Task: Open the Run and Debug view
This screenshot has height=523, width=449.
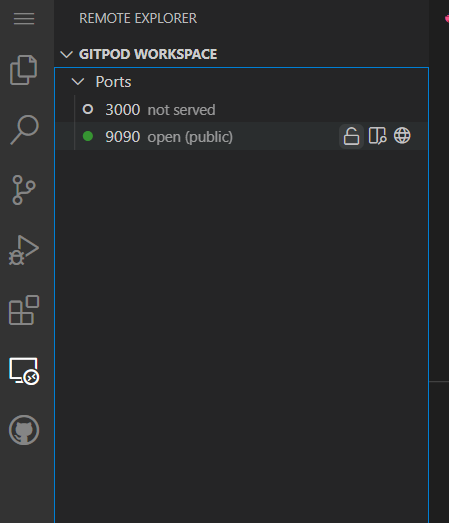Action: 24,250
